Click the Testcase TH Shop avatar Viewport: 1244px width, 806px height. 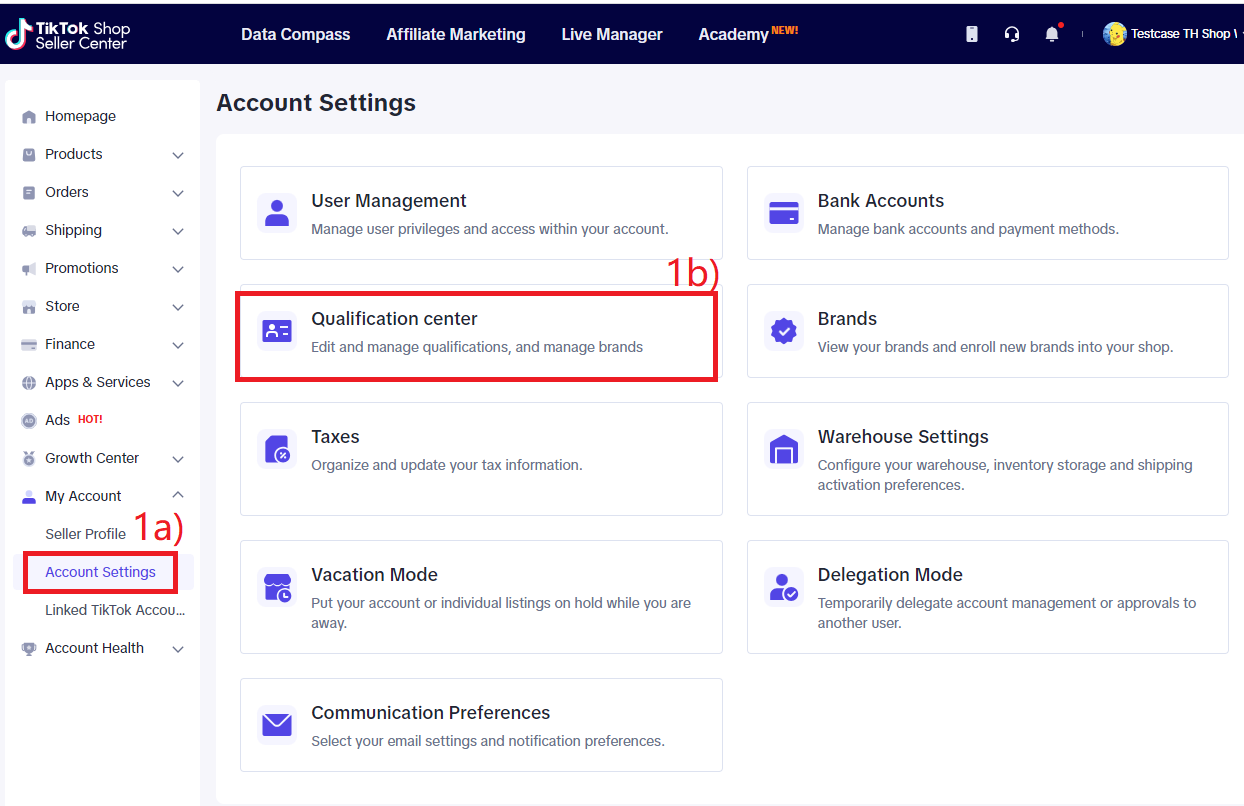[x=1114, y=34]
